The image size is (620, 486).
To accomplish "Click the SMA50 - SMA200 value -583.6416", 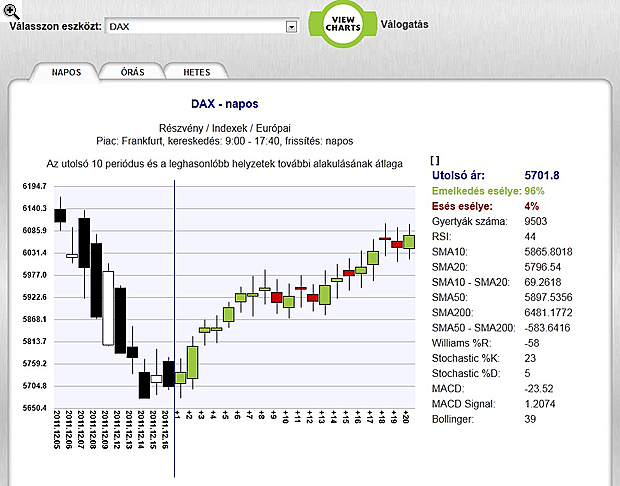I will point(547,328).
